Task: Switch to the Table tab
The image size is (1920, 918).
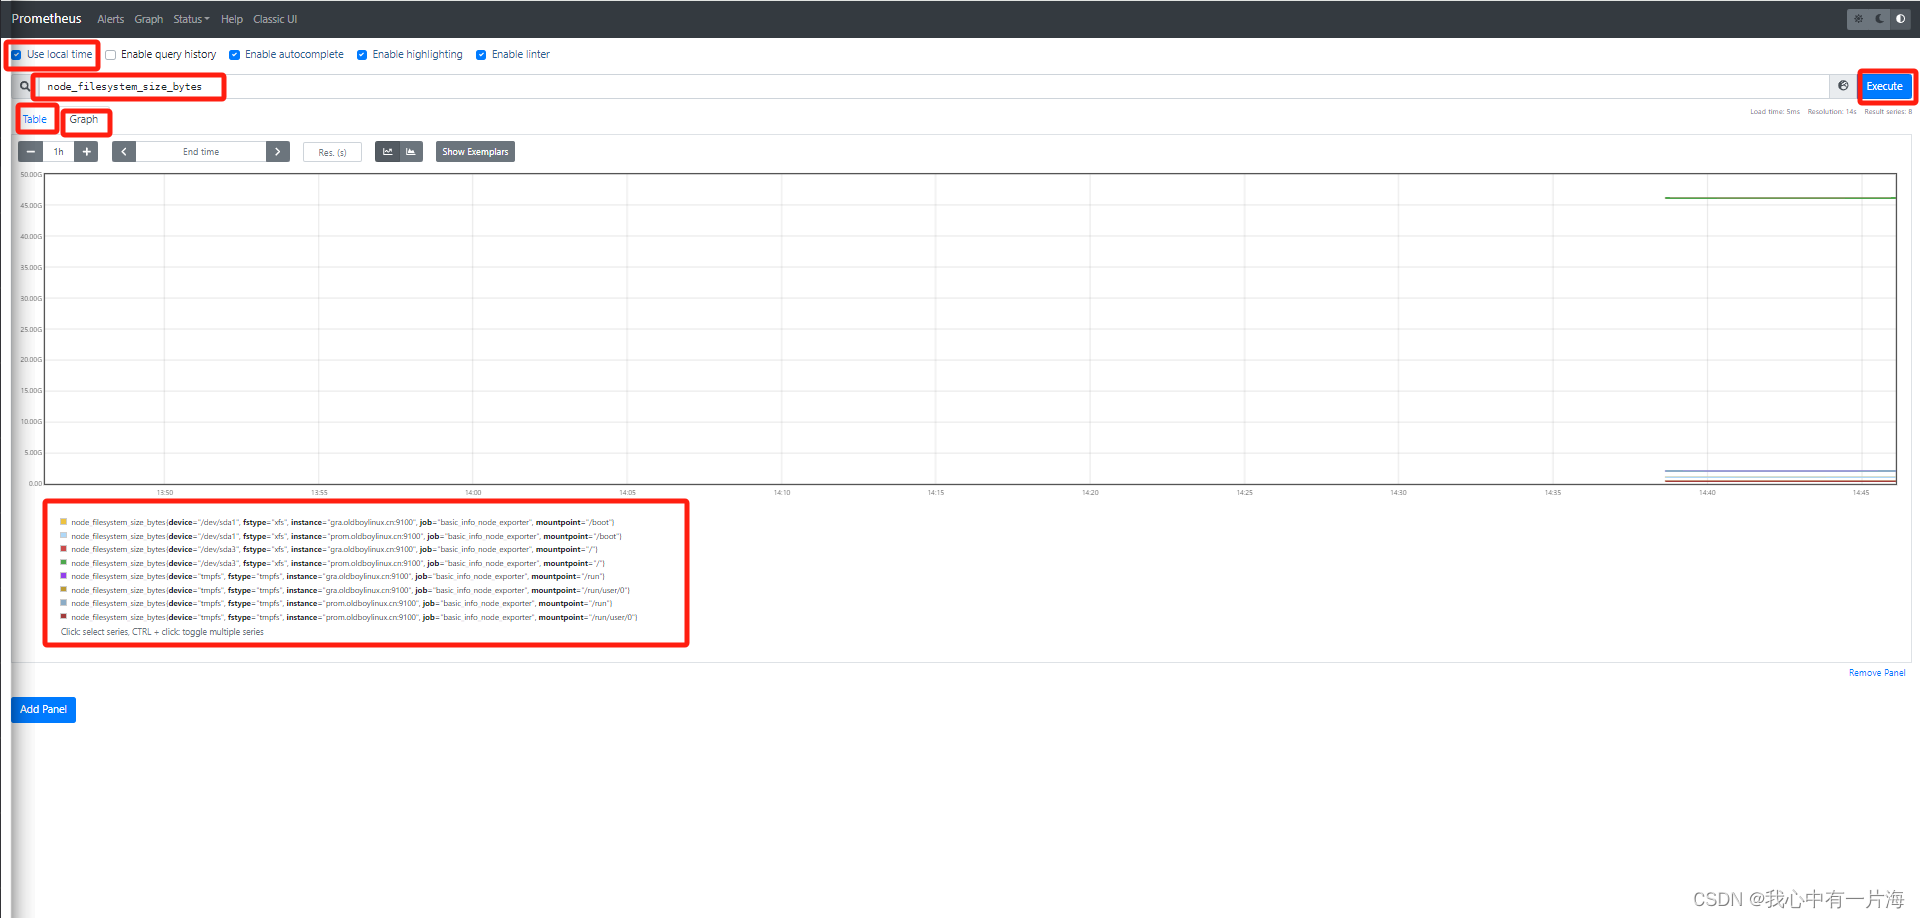Action: pyautogui.click(x=35, y=119)
